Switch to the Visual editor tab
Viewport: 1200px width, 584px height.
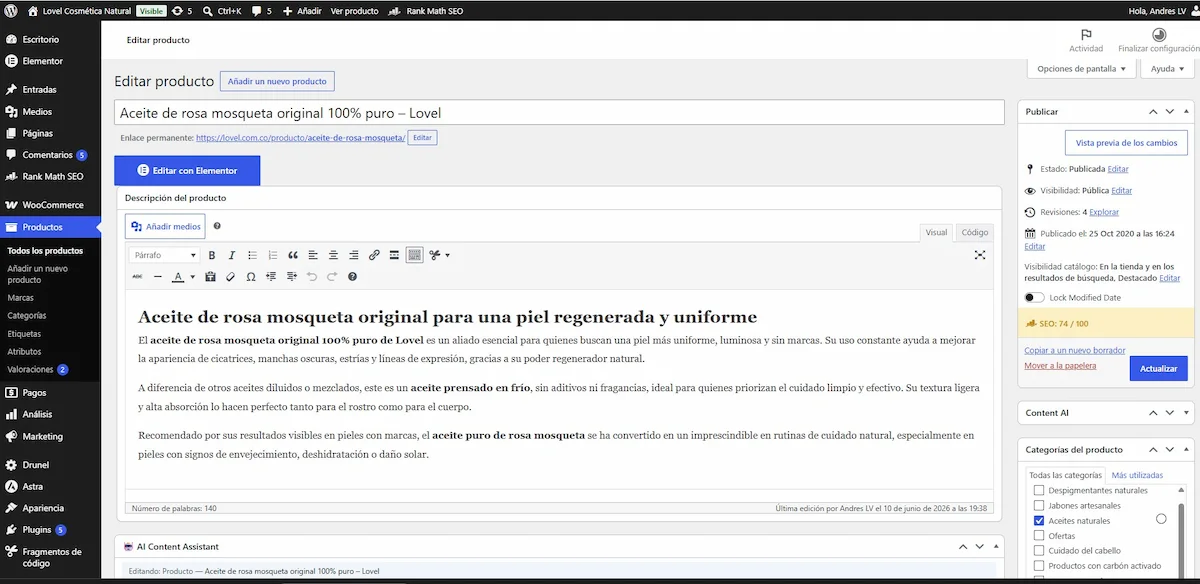(x=936, y=232)
